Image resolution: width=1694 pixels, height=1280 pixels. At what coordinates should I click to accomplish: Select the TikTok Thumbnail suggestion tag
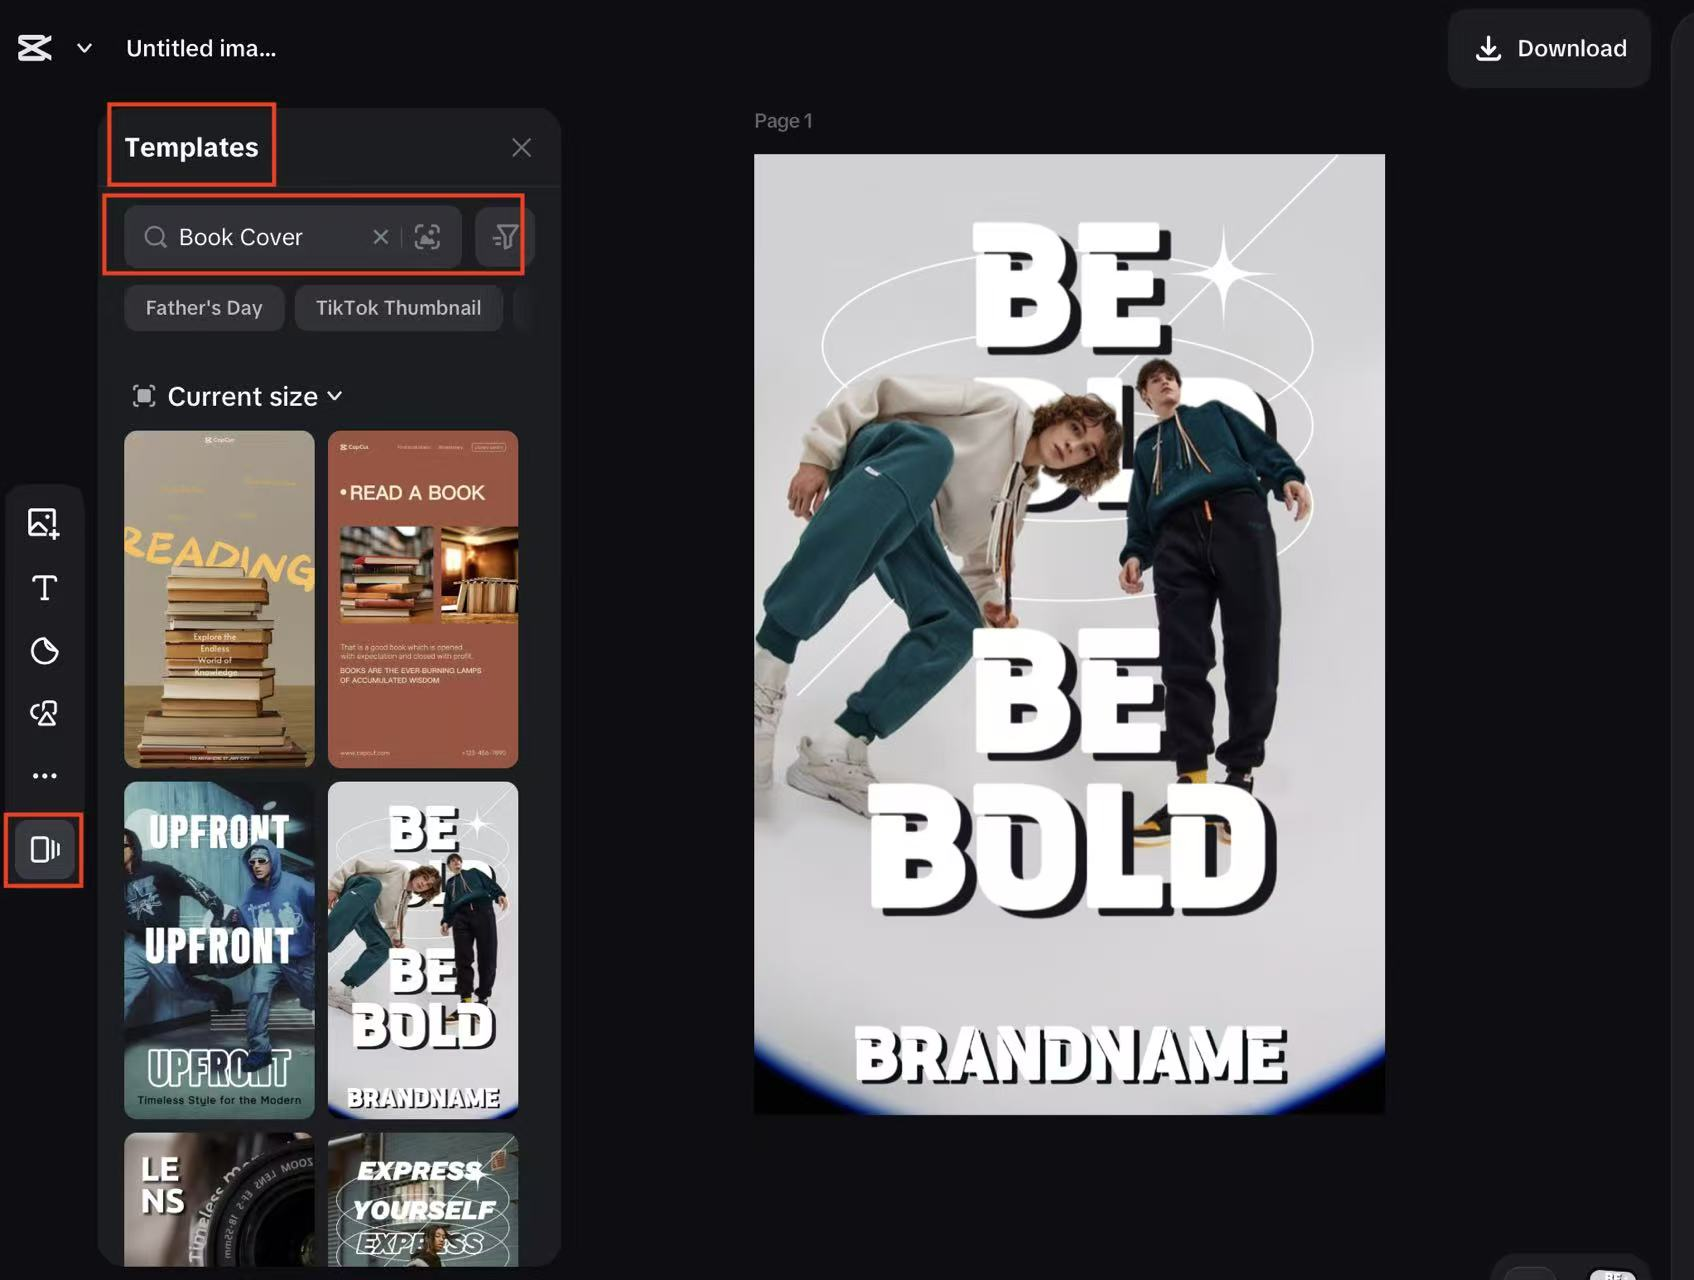(x=398, y=307)
